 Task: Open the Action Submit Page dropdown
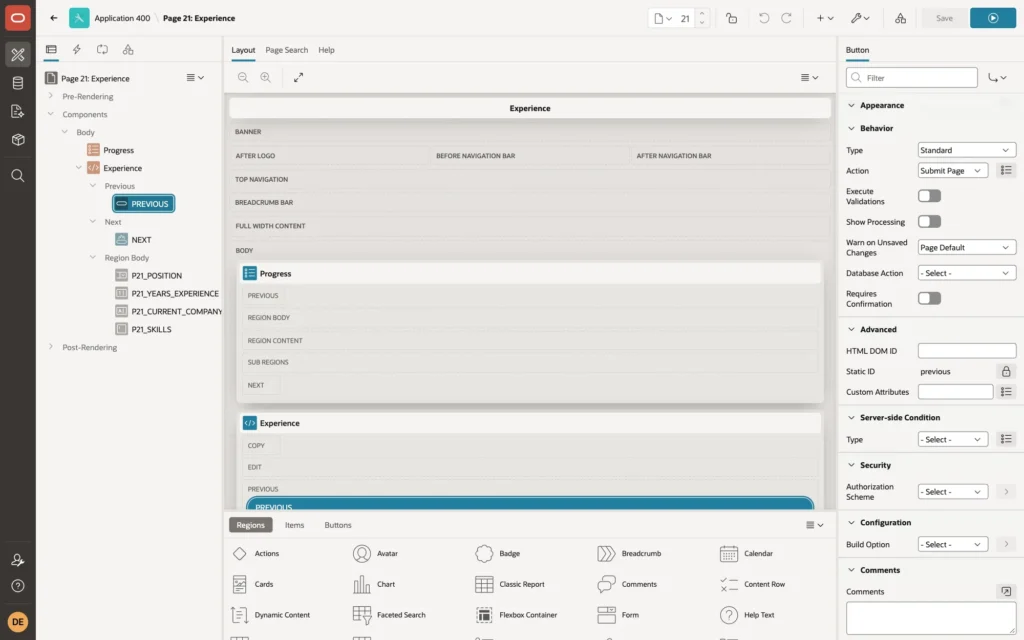[952, 170]
